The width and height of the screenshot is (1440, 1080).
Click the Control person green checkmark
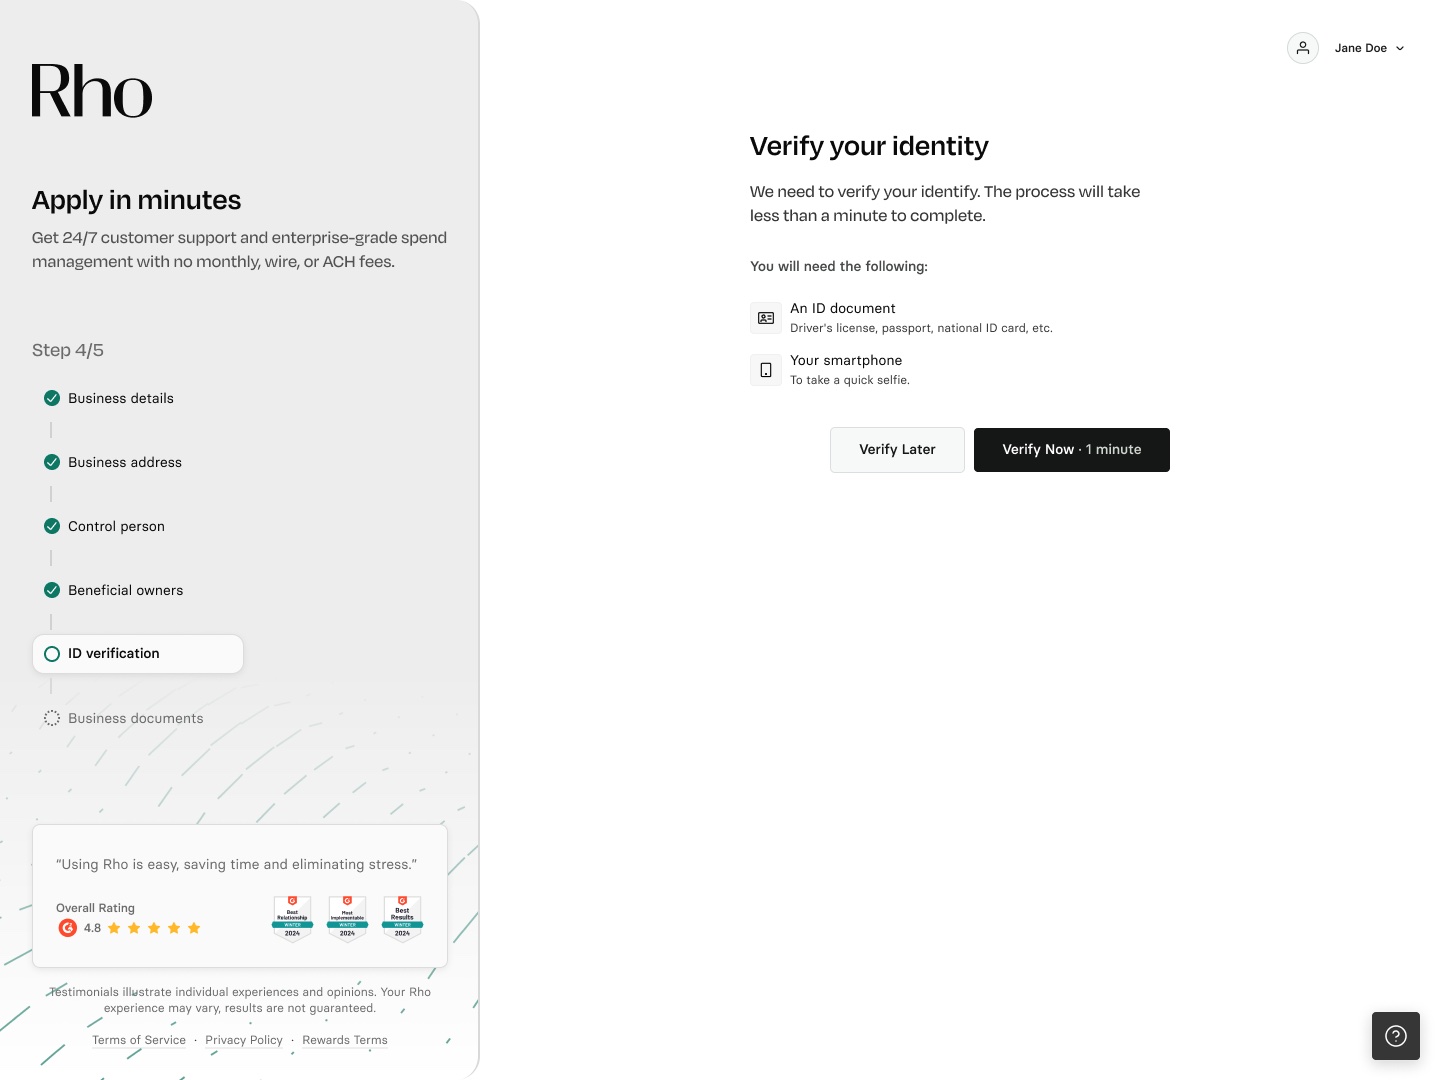pos(52,526)
